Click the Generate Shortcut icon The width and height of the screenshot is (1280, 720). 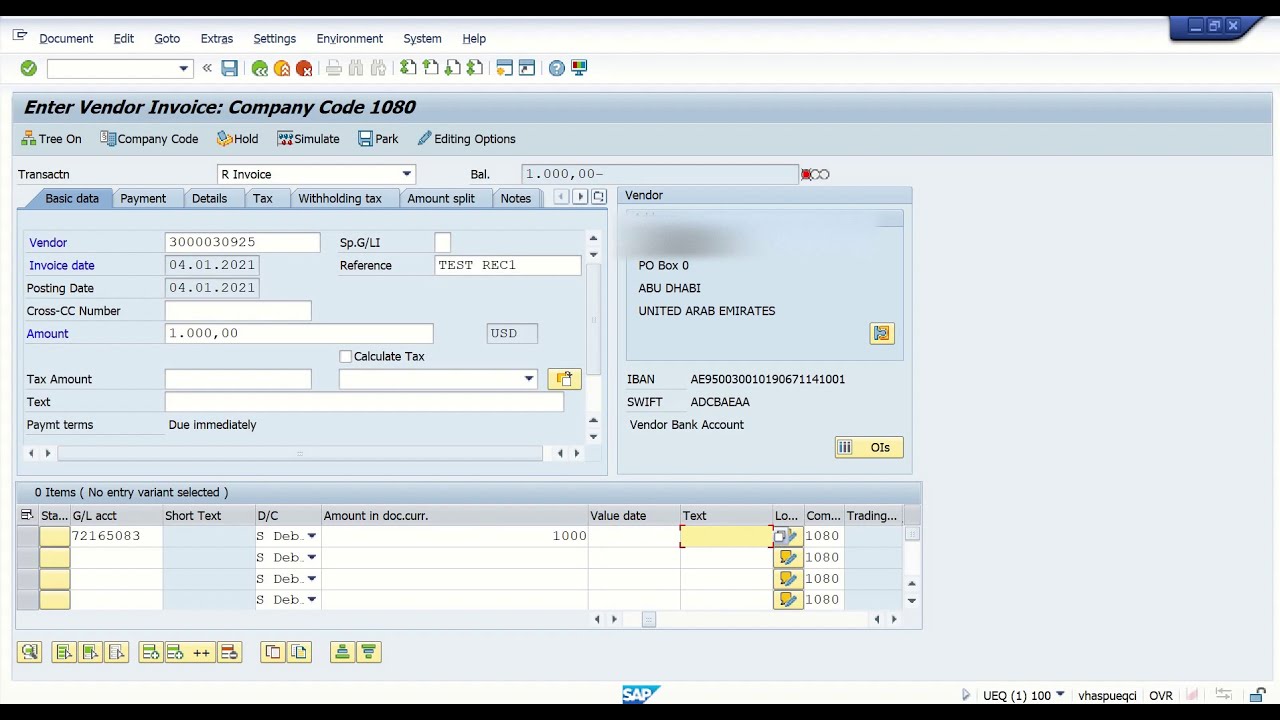pos(527,68)
